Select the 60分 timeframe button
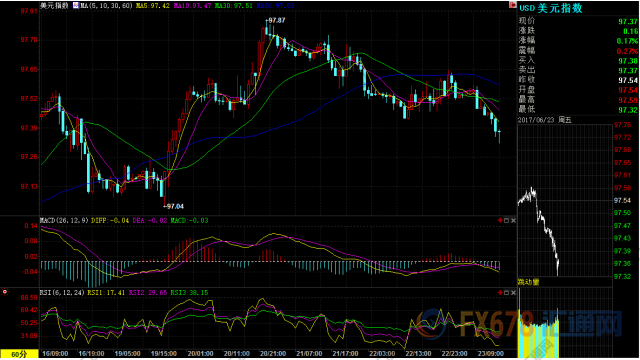The image size is (640, 360). (x=19, y=354)
